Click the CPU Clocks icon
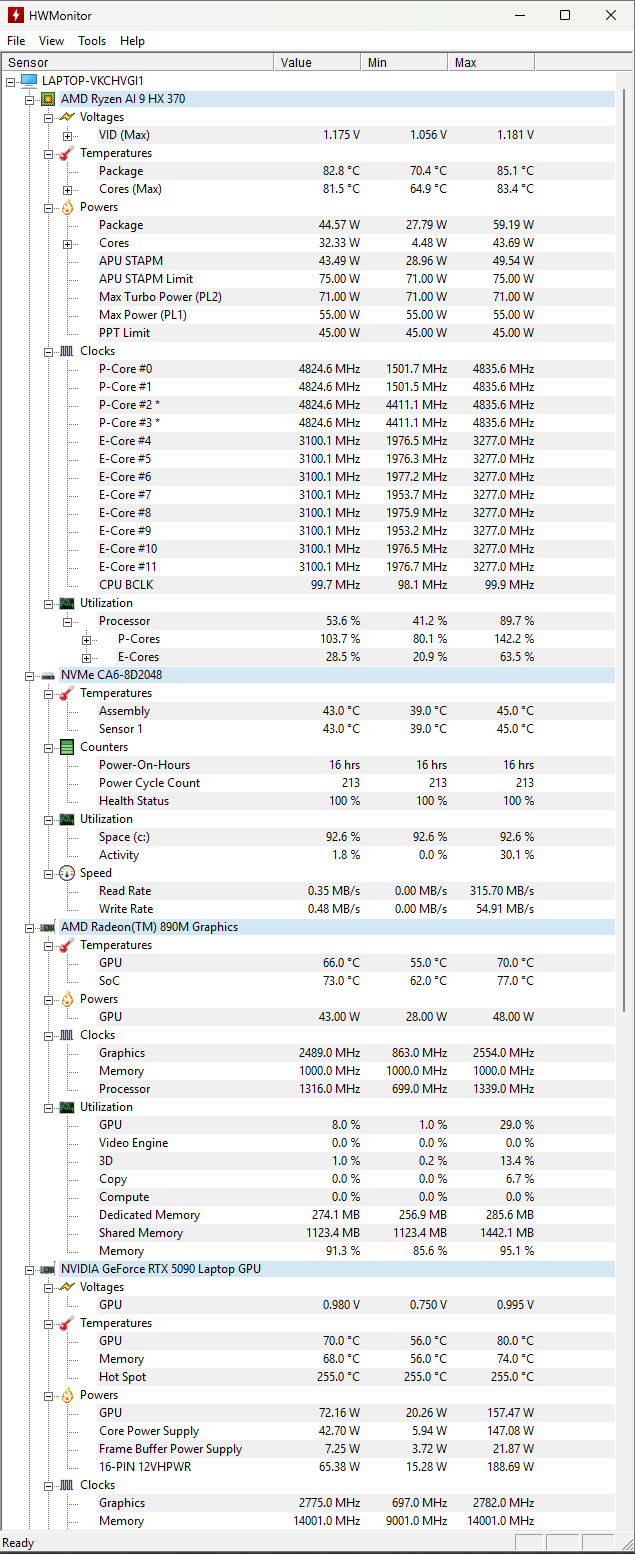Image resolution: width=635 pixels, height=1554 pixels. 67,351
